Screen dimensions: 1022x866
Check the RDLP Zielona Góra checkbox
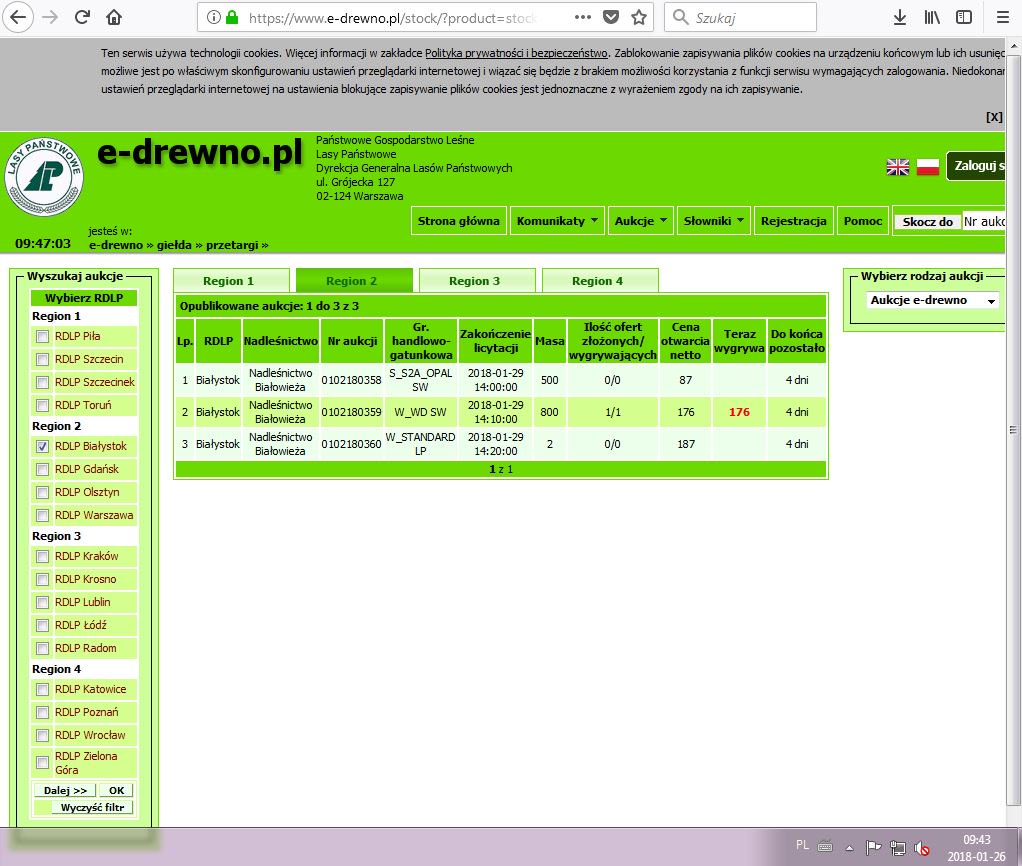pos(42,762)
